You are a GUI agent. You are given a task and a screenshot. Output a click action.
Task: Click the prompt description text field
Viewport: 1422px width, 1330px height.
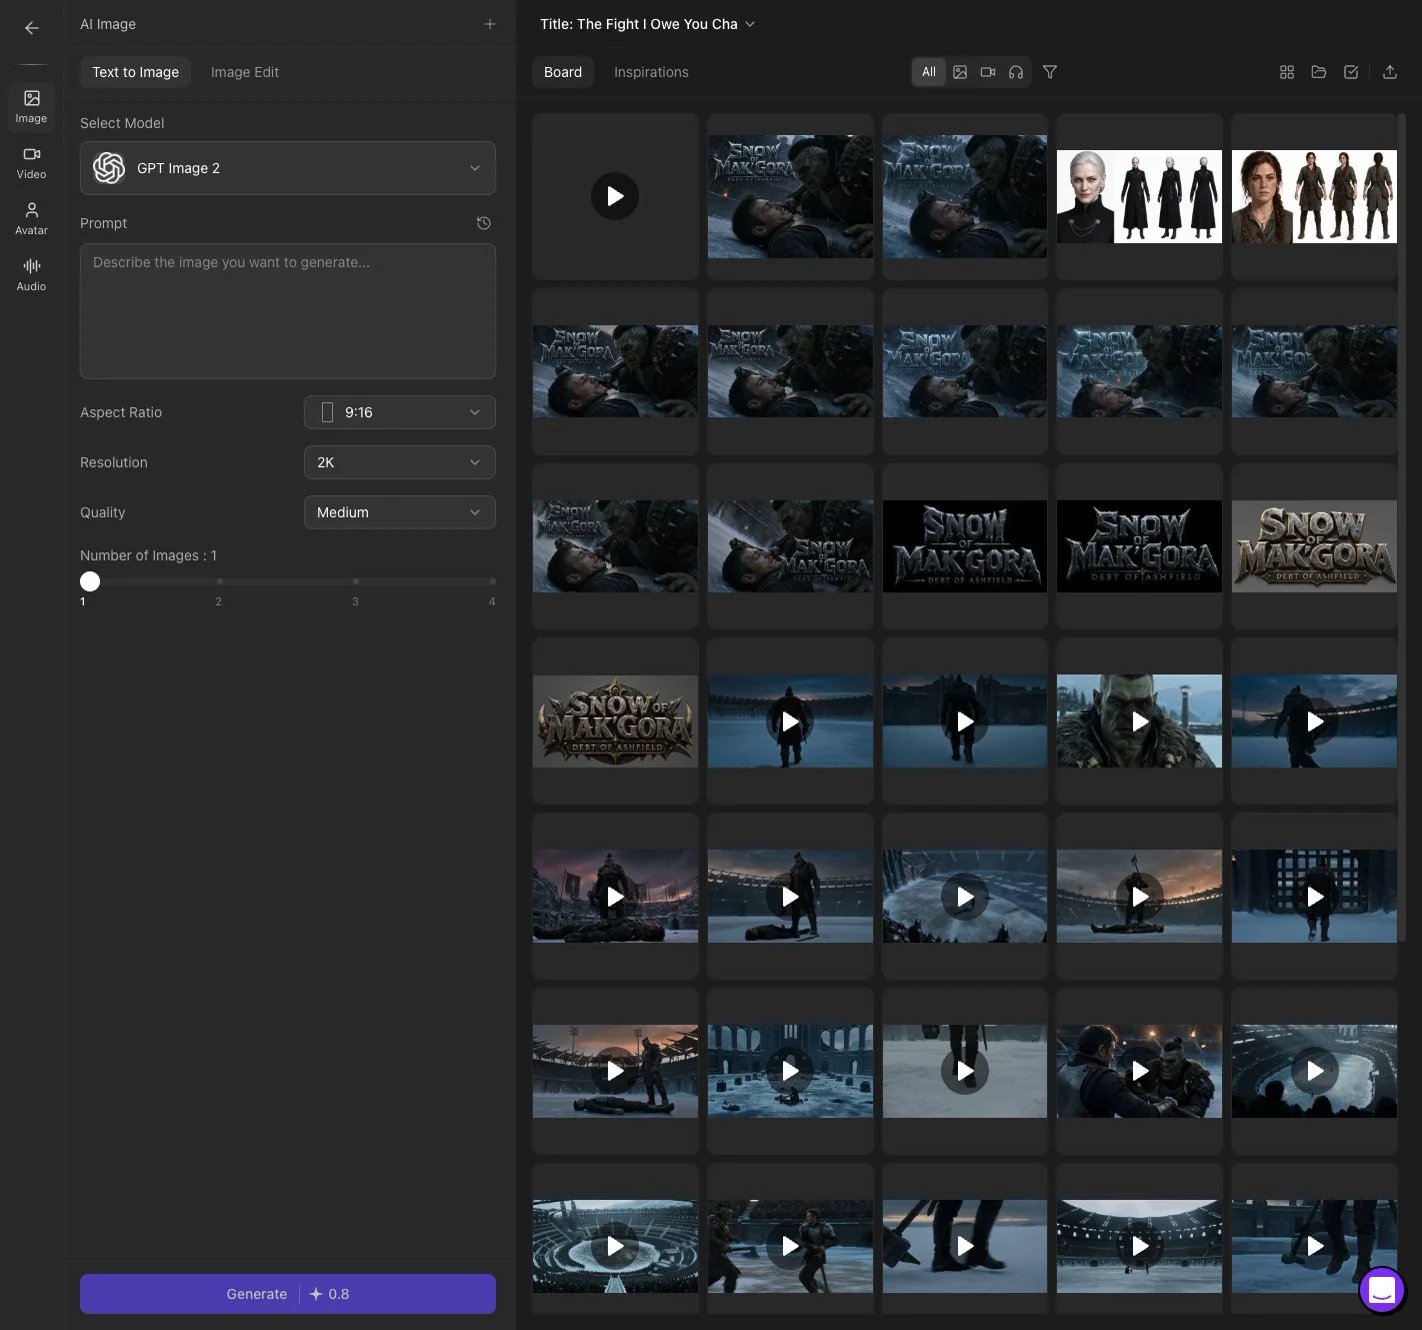(x=288, y=311)
